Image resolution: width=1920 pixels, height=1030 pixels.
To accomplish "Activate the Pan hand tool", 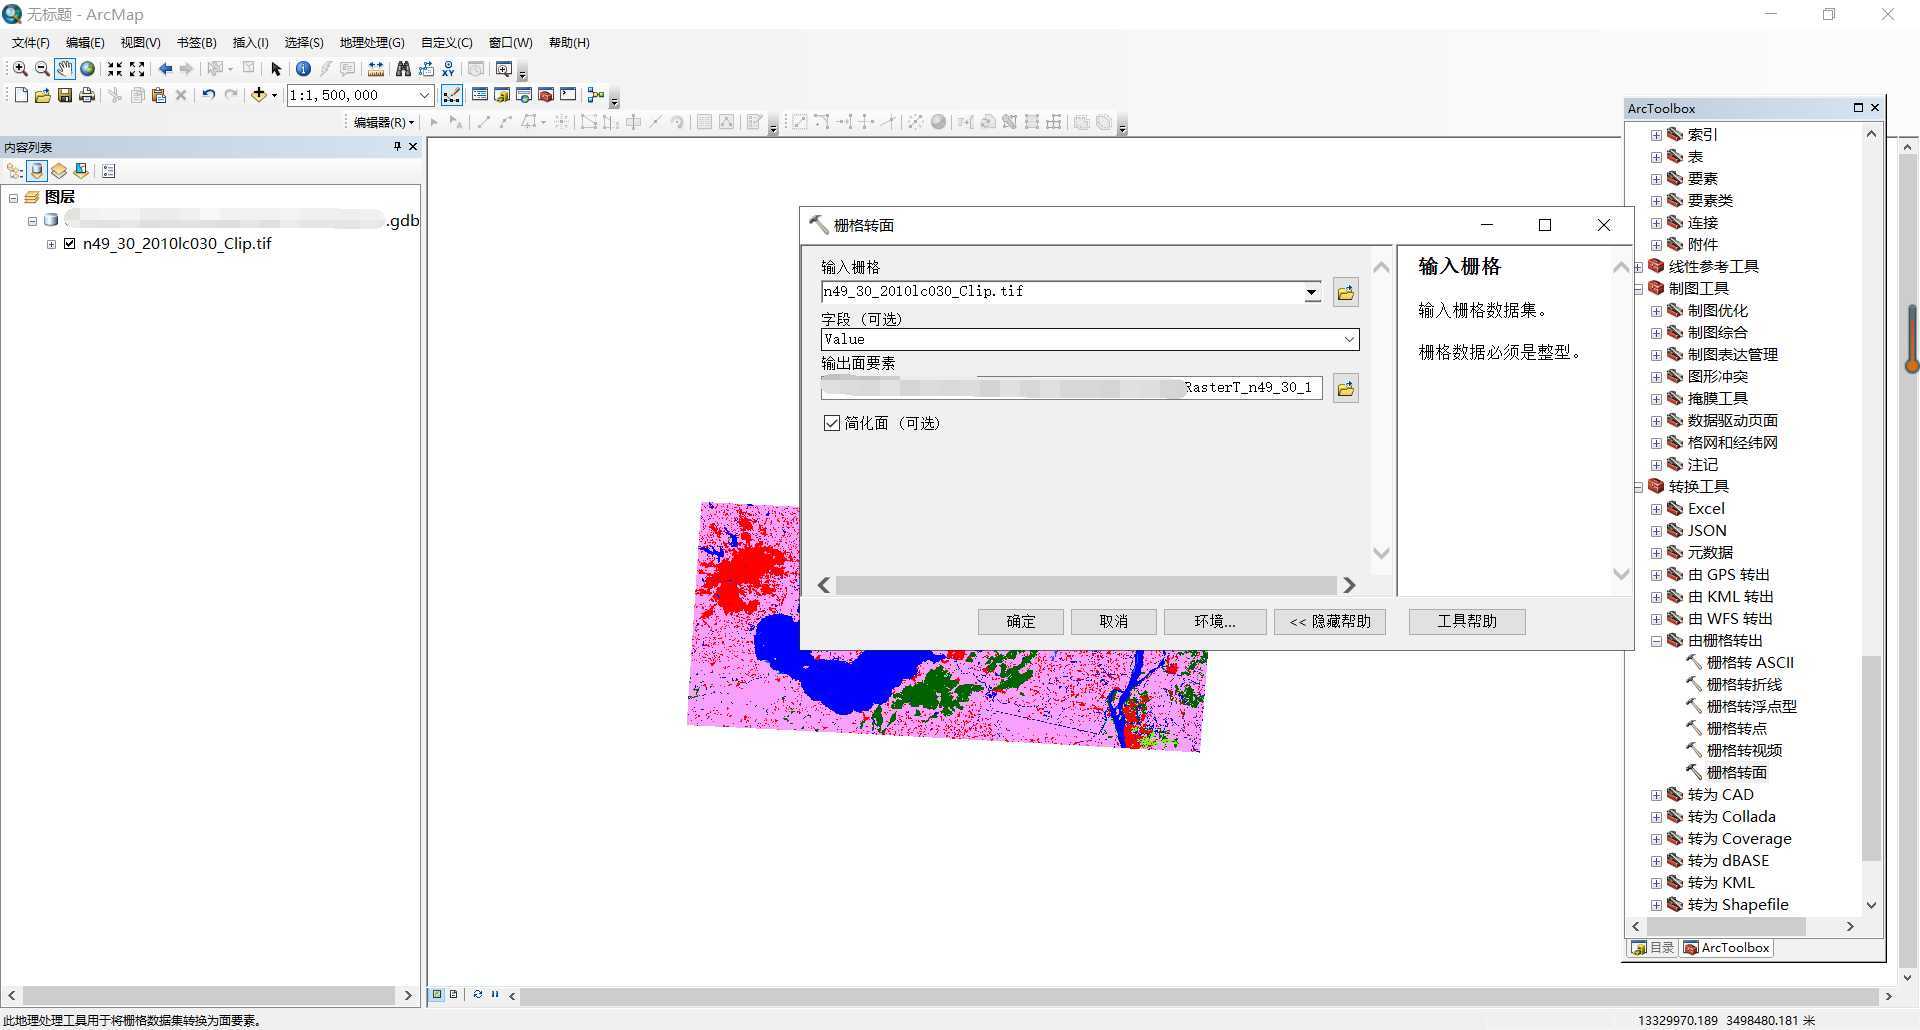I will click(x=64, y=69).
